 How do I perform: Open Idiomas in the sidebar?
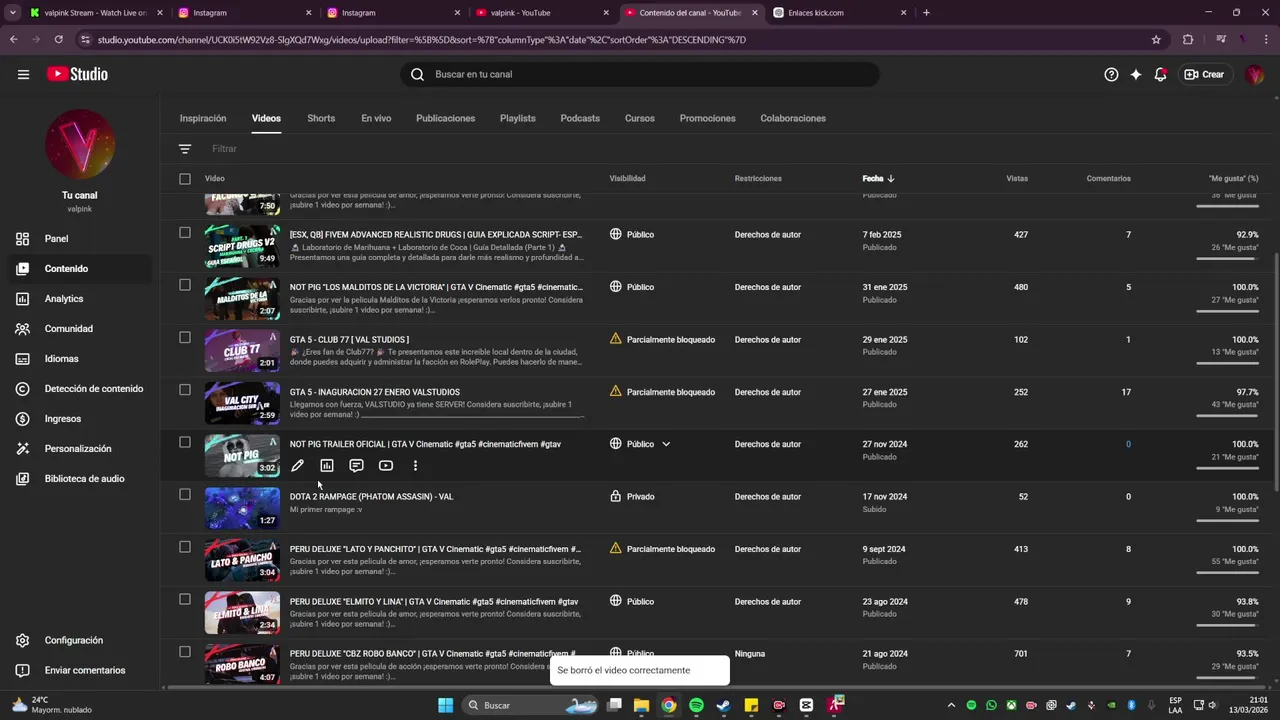click(80, 359)
